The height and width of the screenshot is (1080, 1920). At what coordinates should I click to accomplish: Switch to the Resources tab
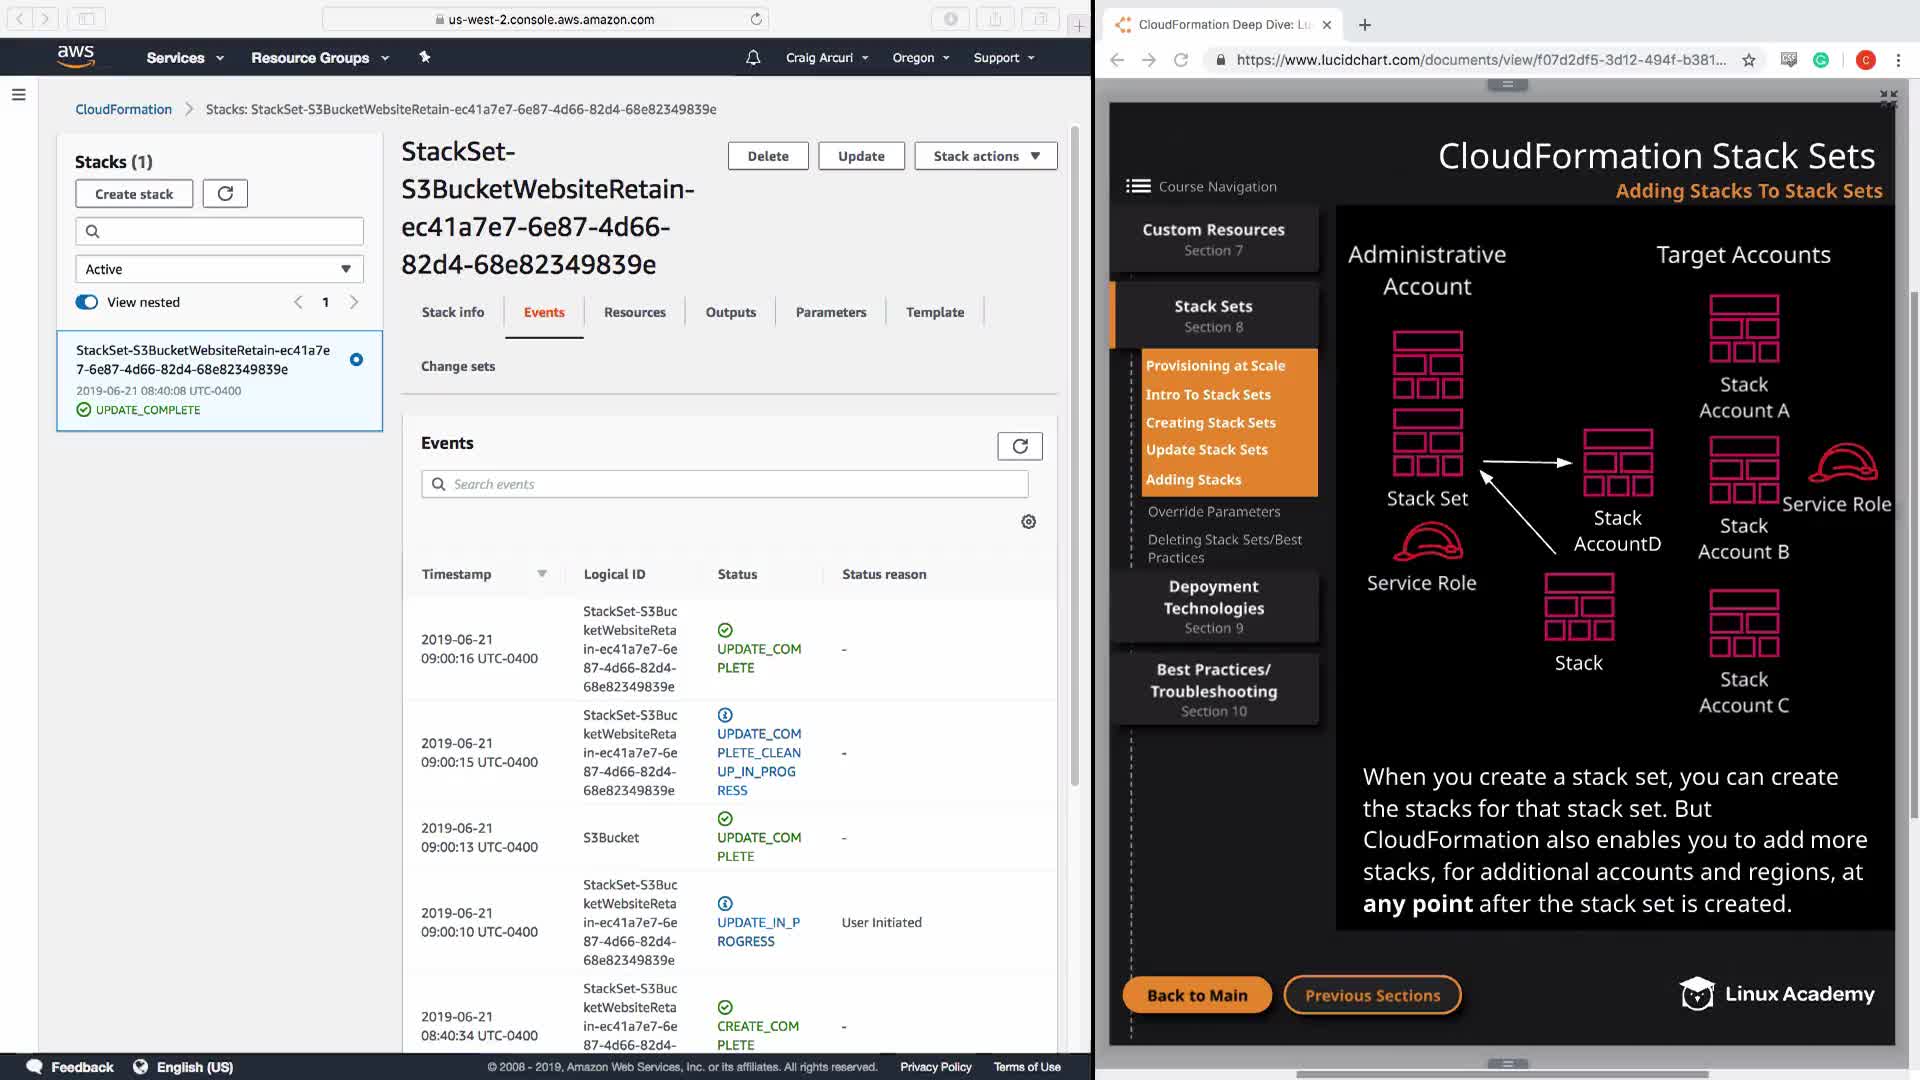(634, 312)
